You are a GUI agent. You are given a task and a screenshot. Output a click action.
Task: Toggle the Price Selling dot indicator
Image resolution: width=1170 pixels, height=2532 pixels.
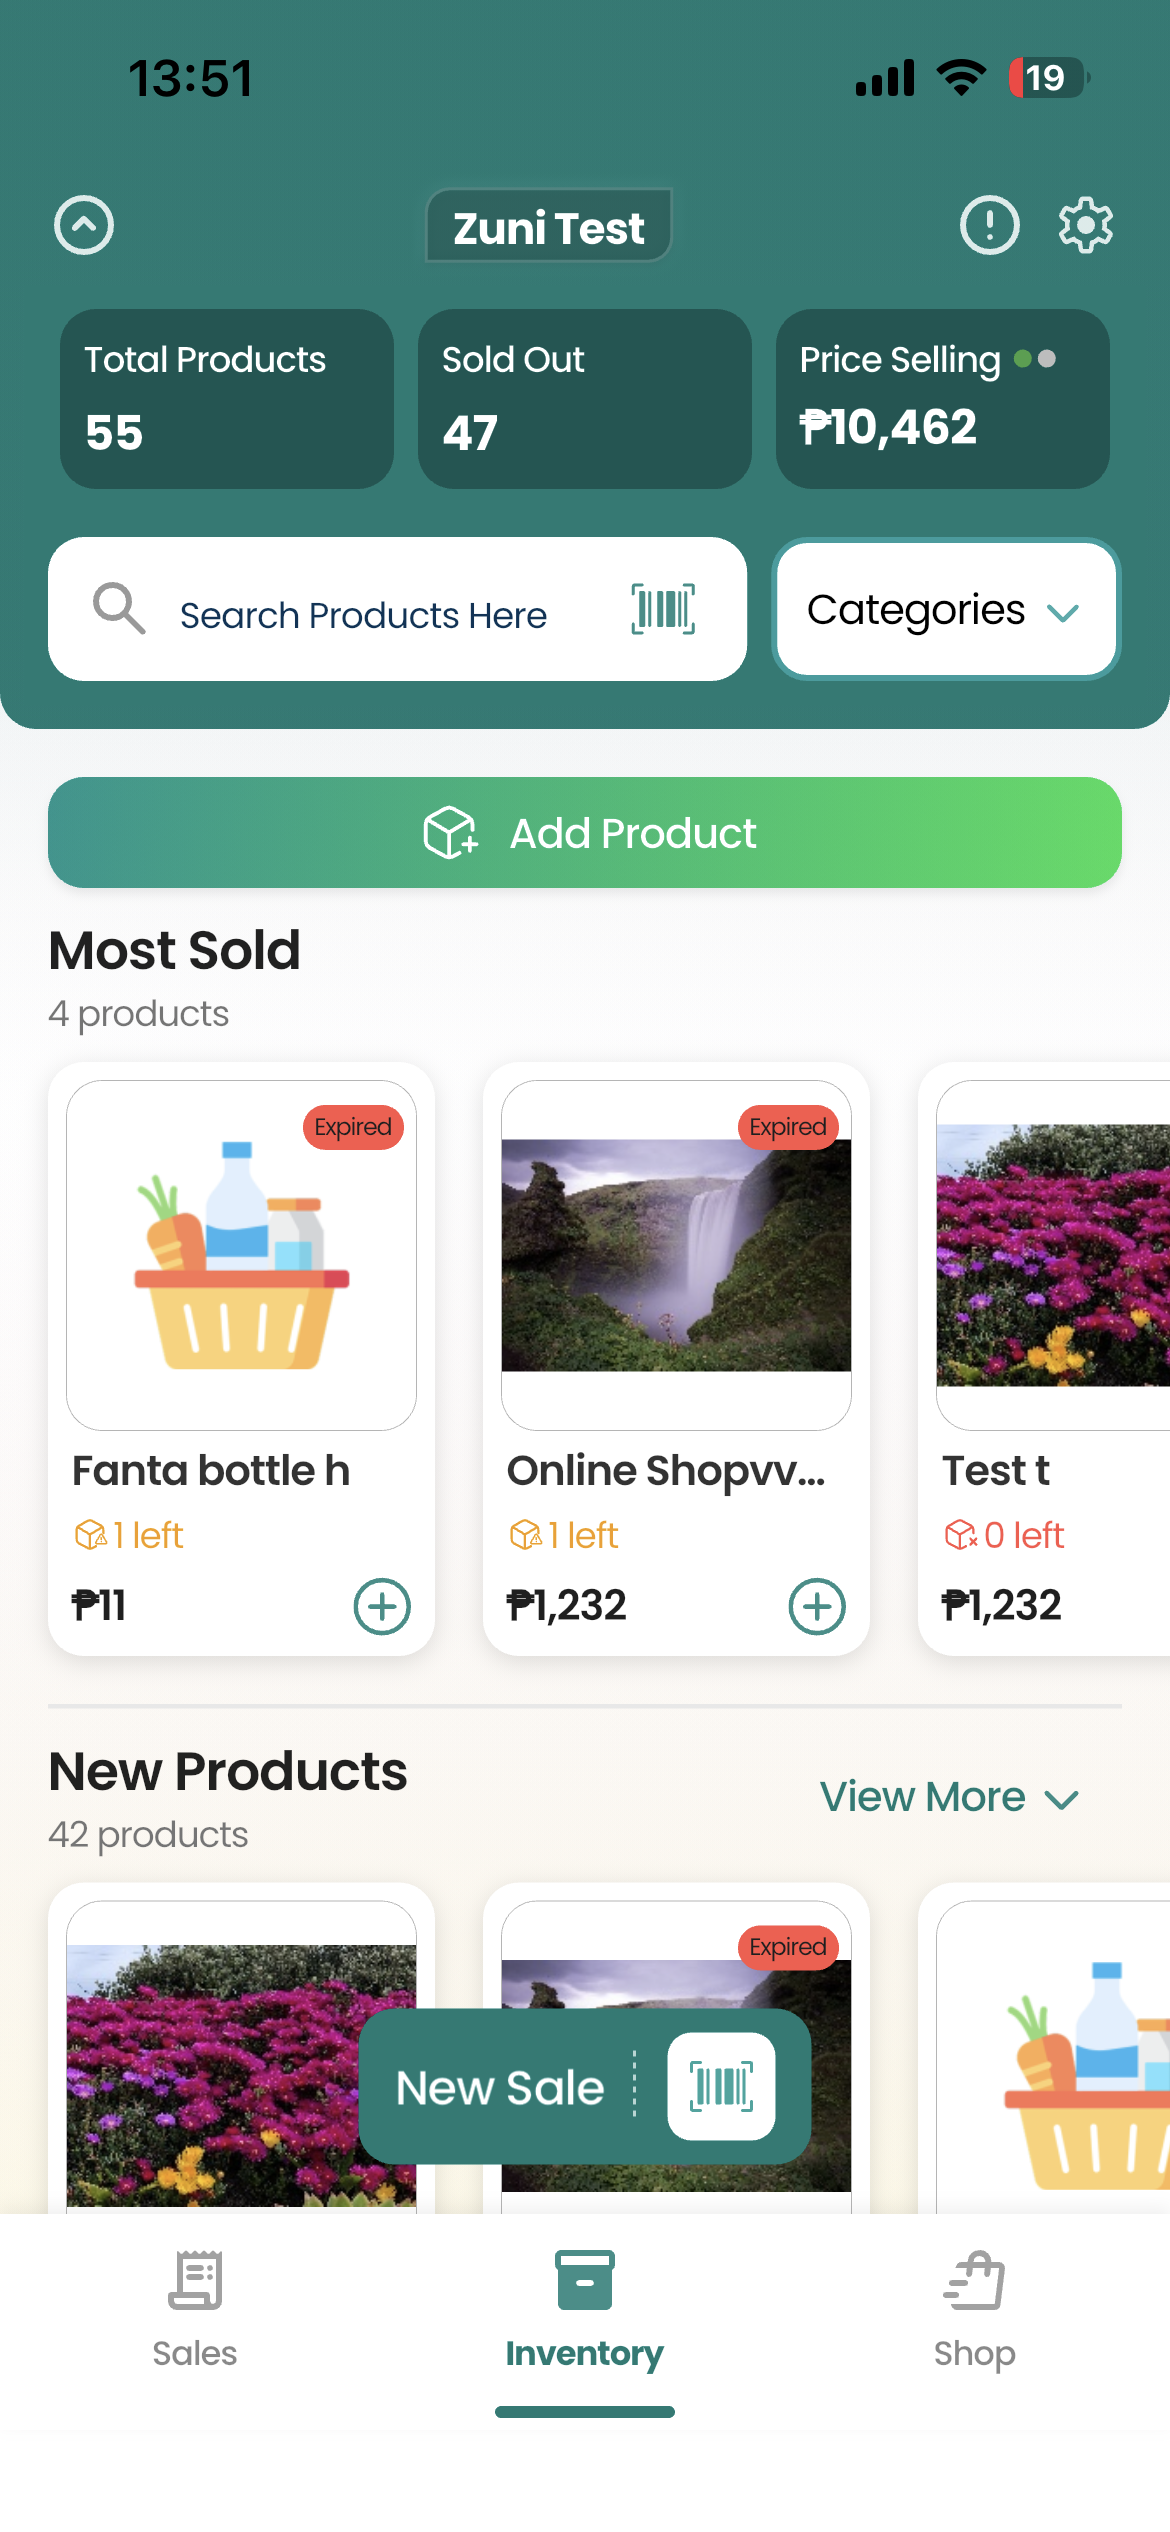click(x=1035, y=359)
